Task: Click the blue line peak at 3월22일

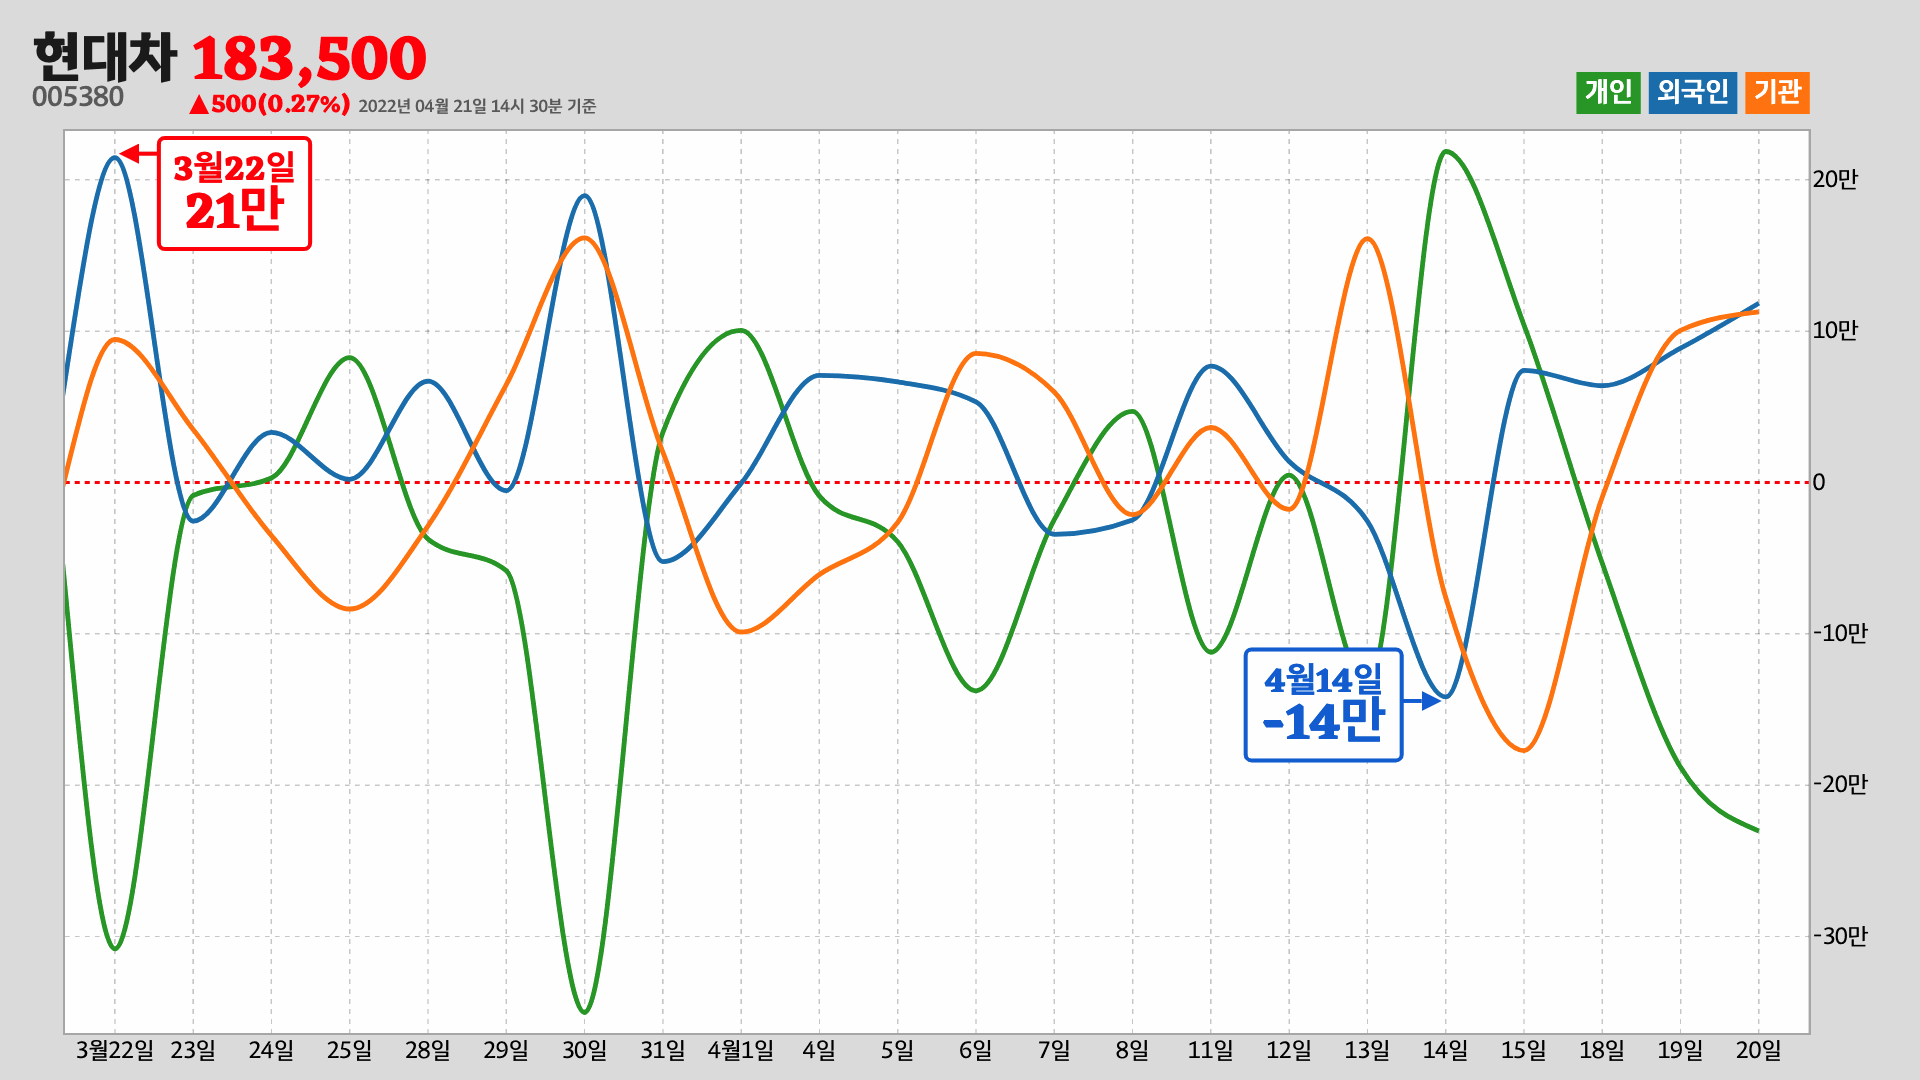Action: [114, 157]
